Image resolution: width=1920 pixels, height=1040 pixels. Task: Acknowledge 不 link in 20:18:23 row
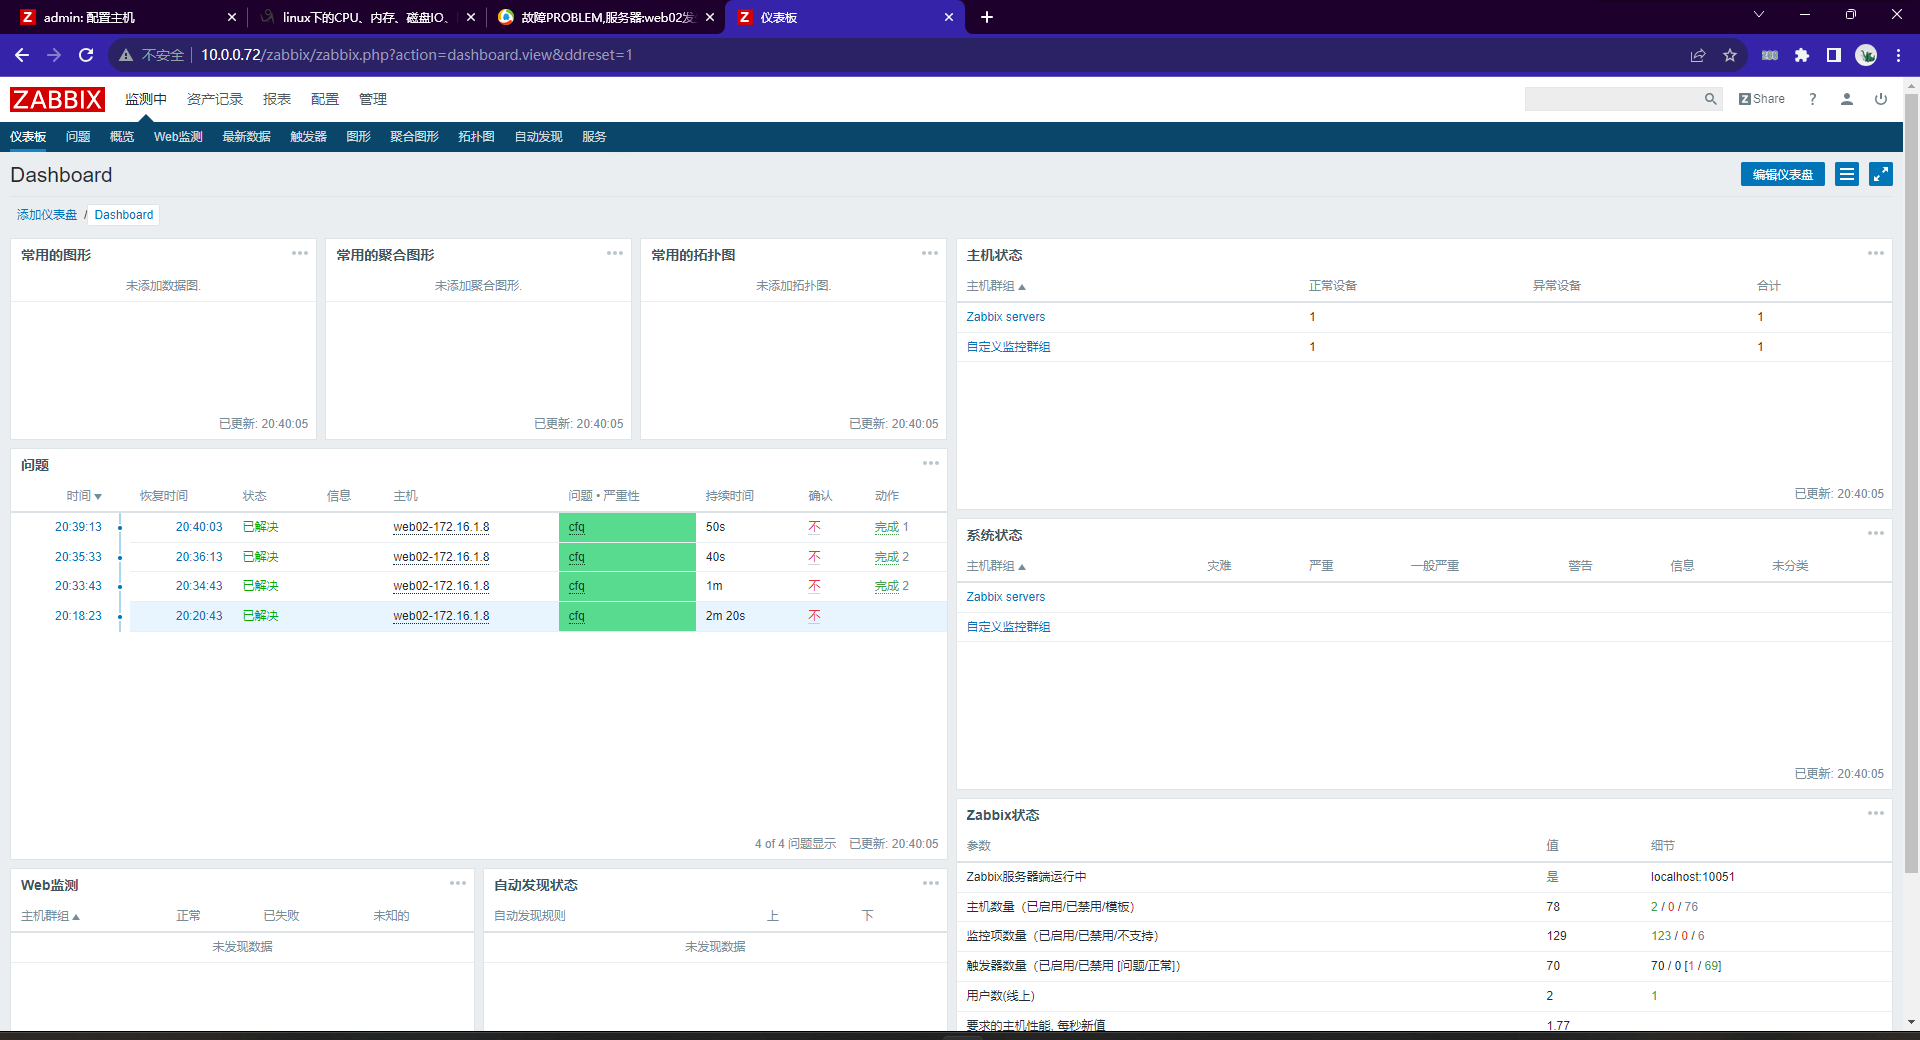pos(814,616)
